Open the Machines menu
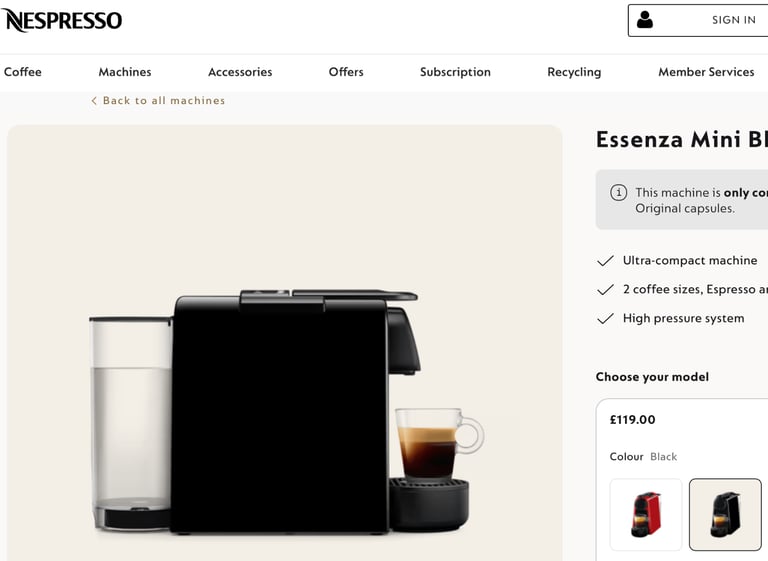Viewport: 768px width, 561px height. point(125,72)
